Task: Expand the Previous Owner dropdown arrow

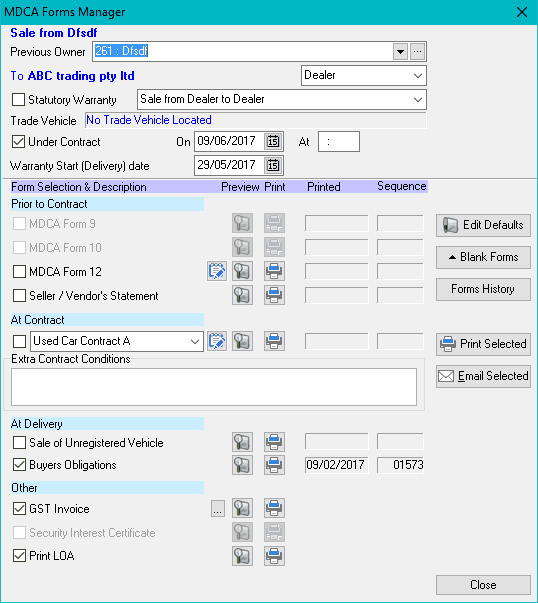Action: pos(400,52)
